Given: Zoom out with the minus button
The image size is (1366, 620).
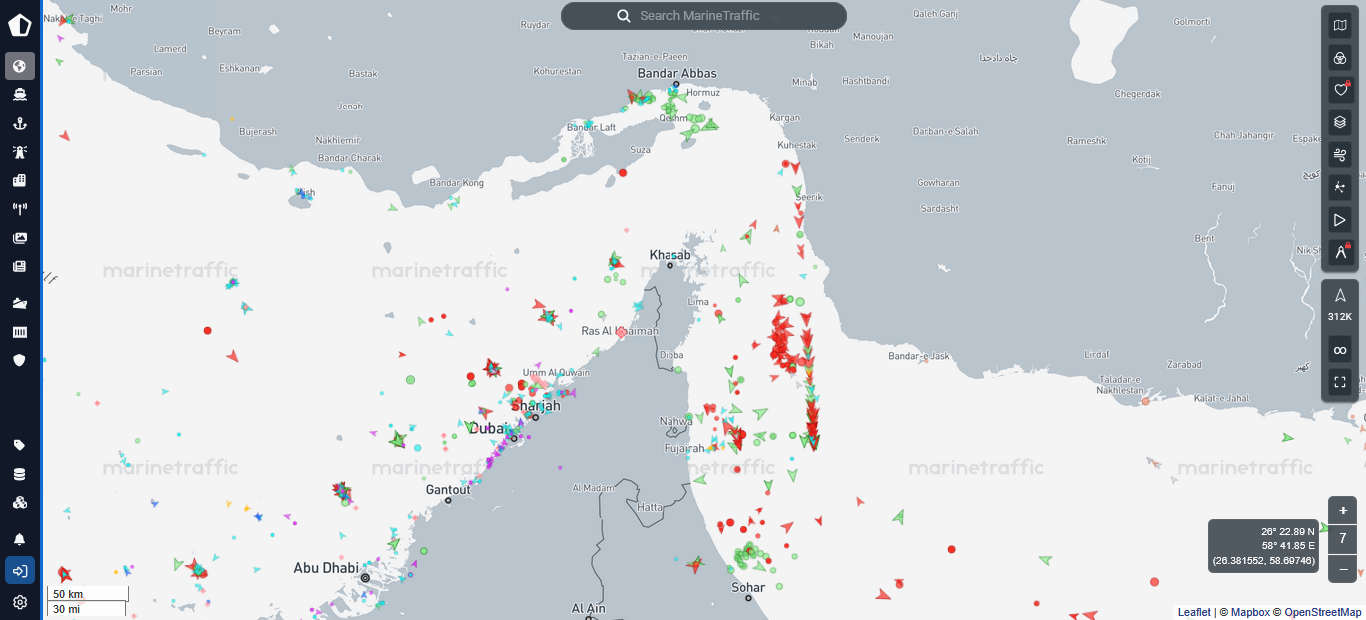Looking at the screenshot, I should tap(1343, 568).
